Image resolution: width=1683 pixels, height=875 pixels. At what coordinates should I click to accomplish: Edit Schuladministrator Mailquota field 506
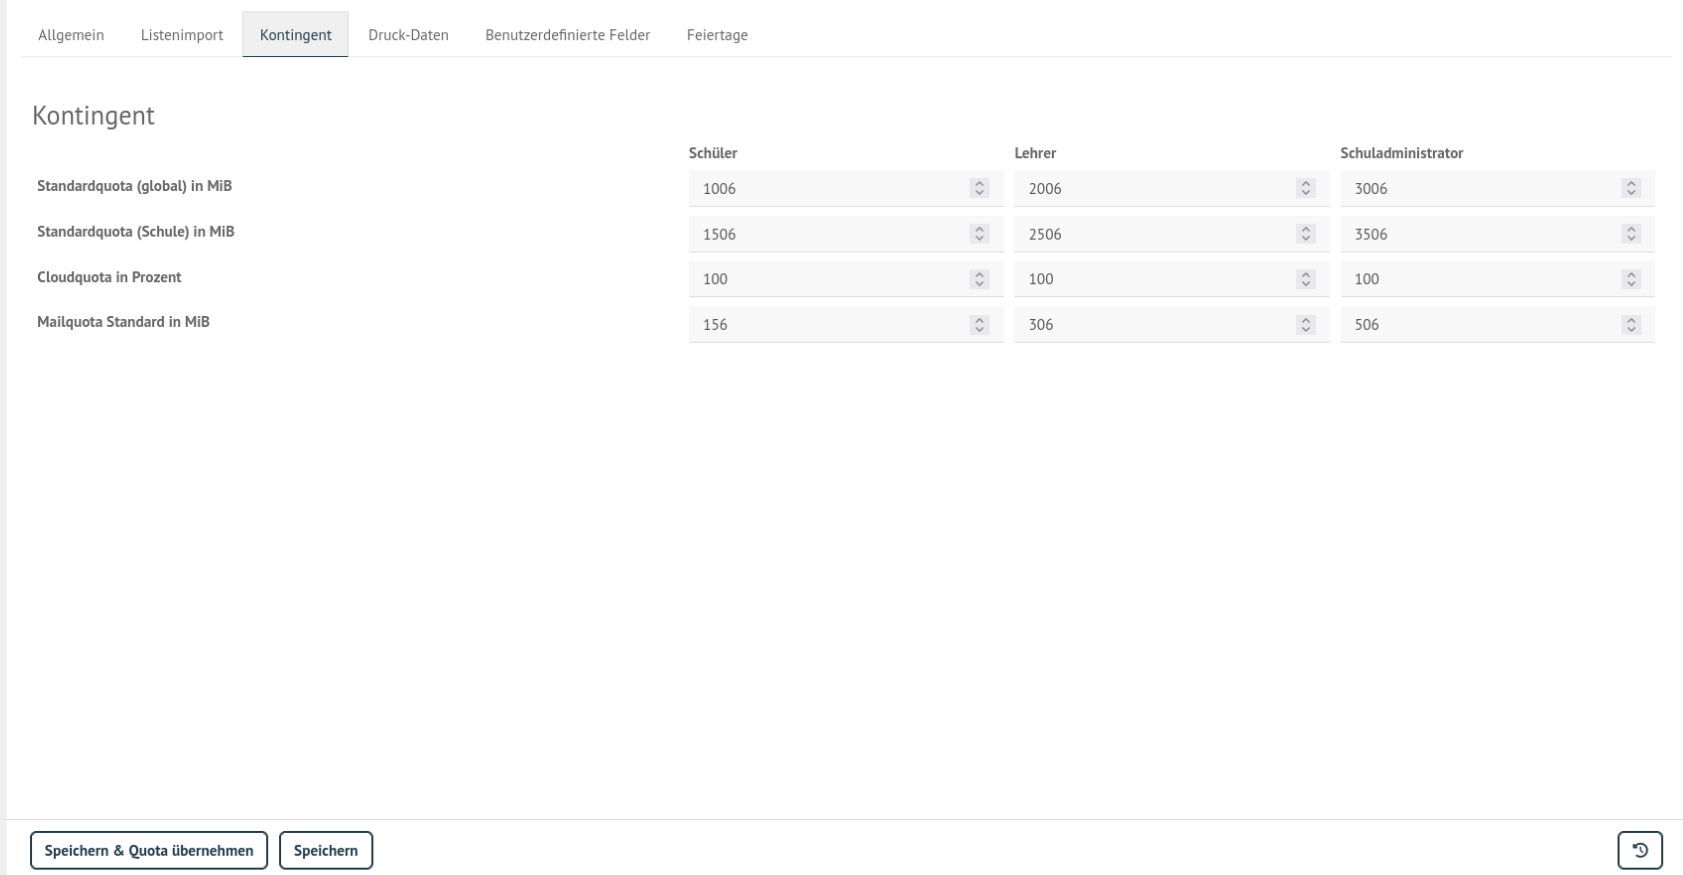(1497, 324)
